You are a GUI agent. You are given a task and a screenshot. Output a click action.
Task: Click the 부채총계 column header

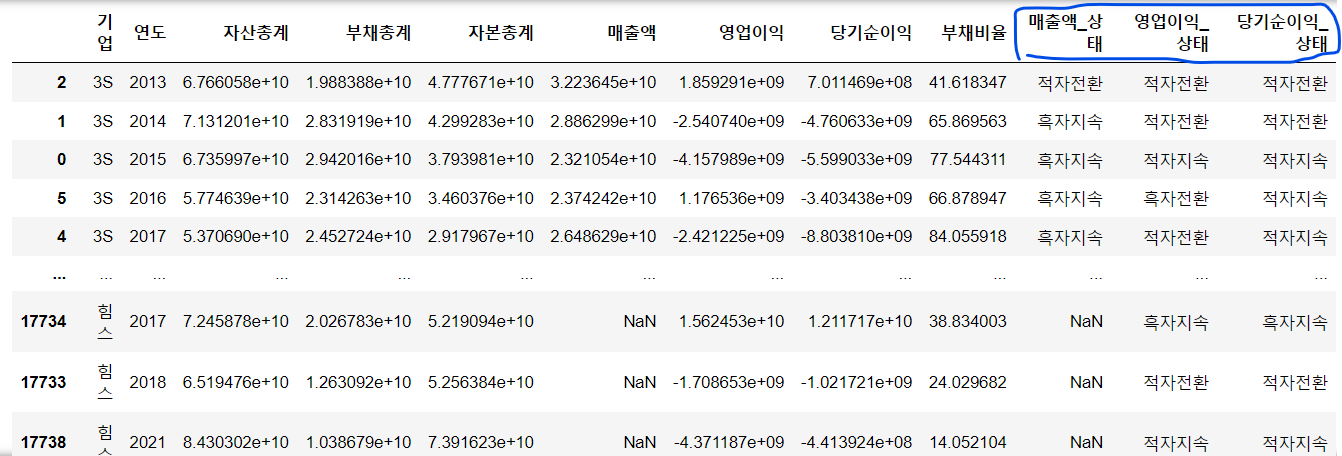378,32
